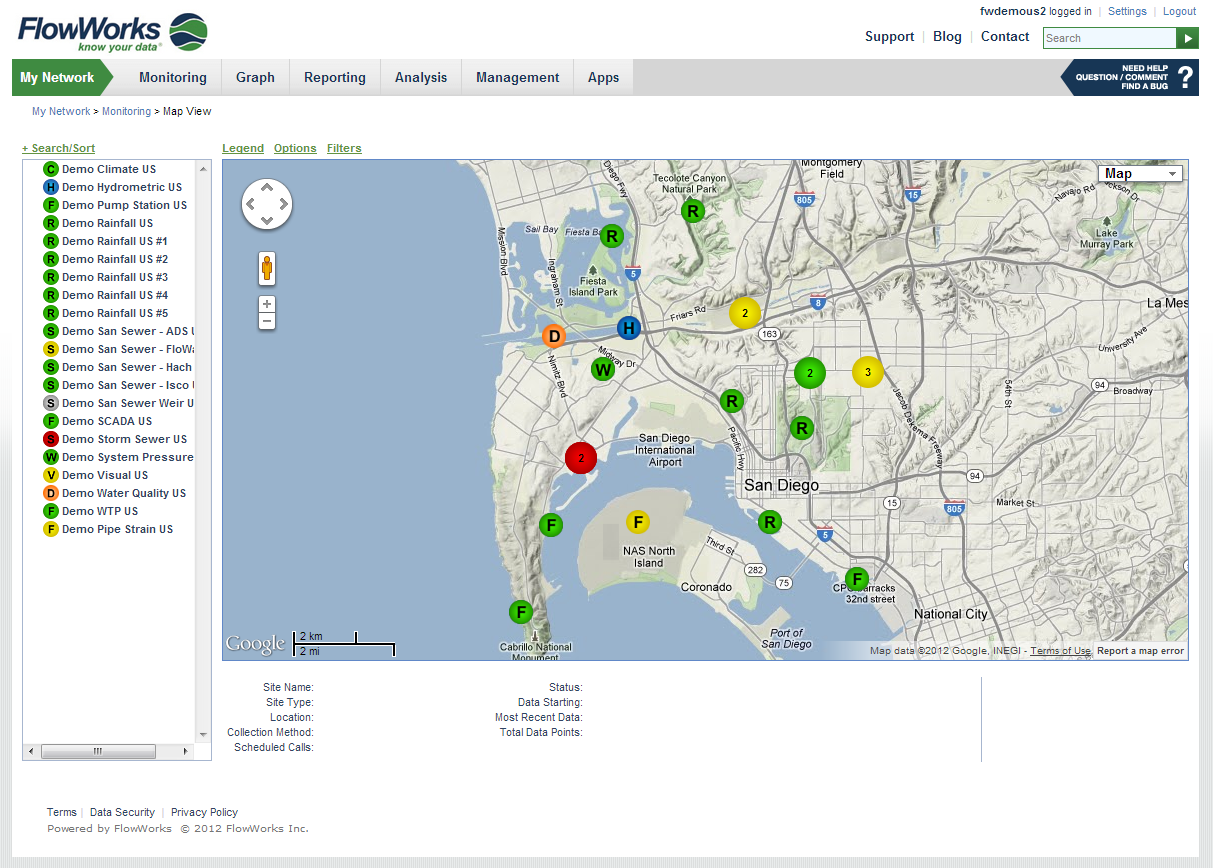The height and width of the screenshot is (868, 1213).
Task: Click Report a map error link
Action: tap(1140, 651)
